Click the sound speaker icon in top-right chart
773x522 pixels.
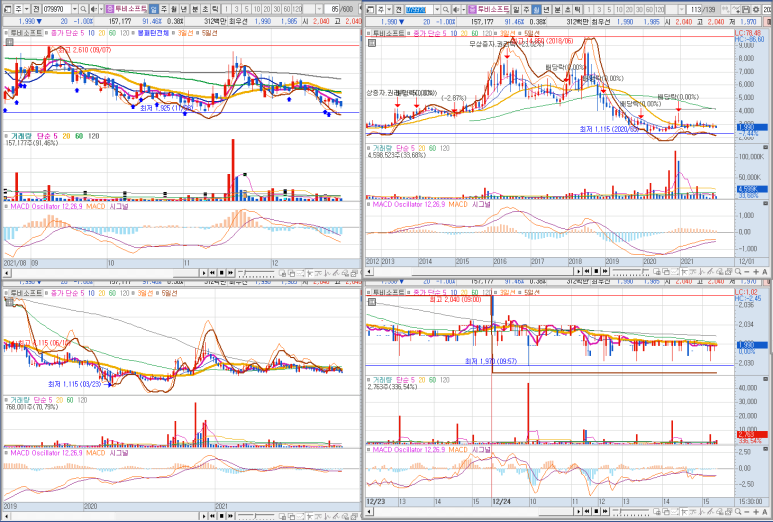tap(456, 9)
